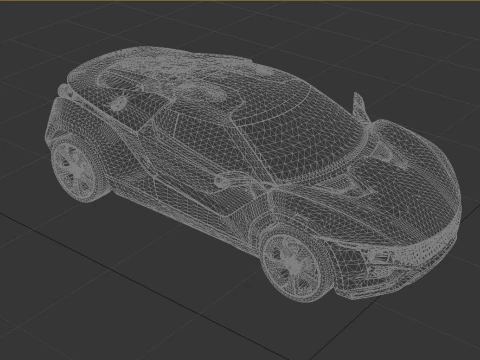The width and height of the screenshot is (480, 360).
Task: Select the raised side mirror near the hood
Action: (x=361, y=107)
